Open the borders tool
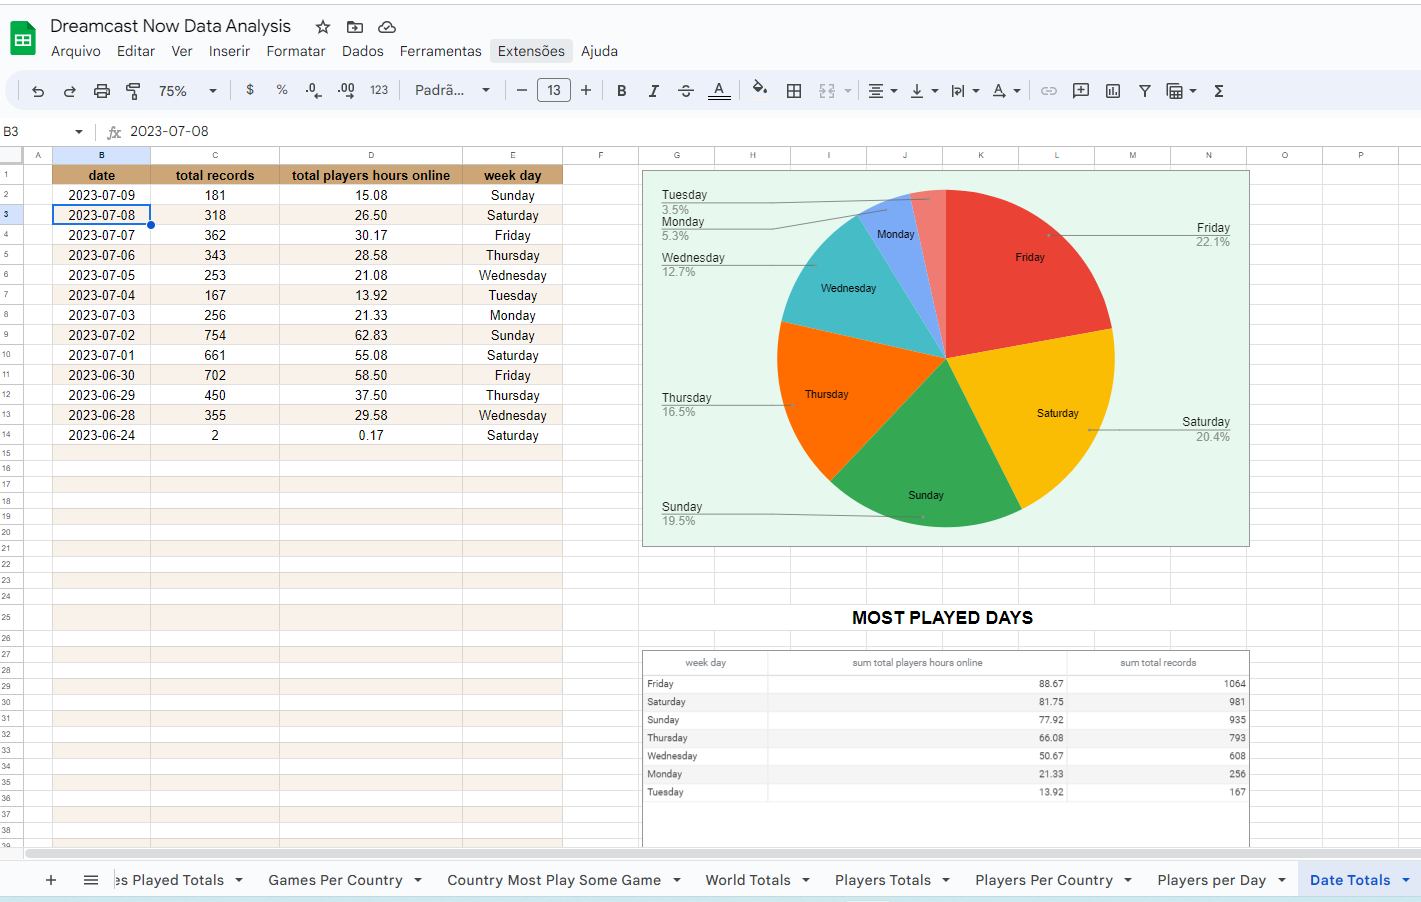 (x=794, y=91)
